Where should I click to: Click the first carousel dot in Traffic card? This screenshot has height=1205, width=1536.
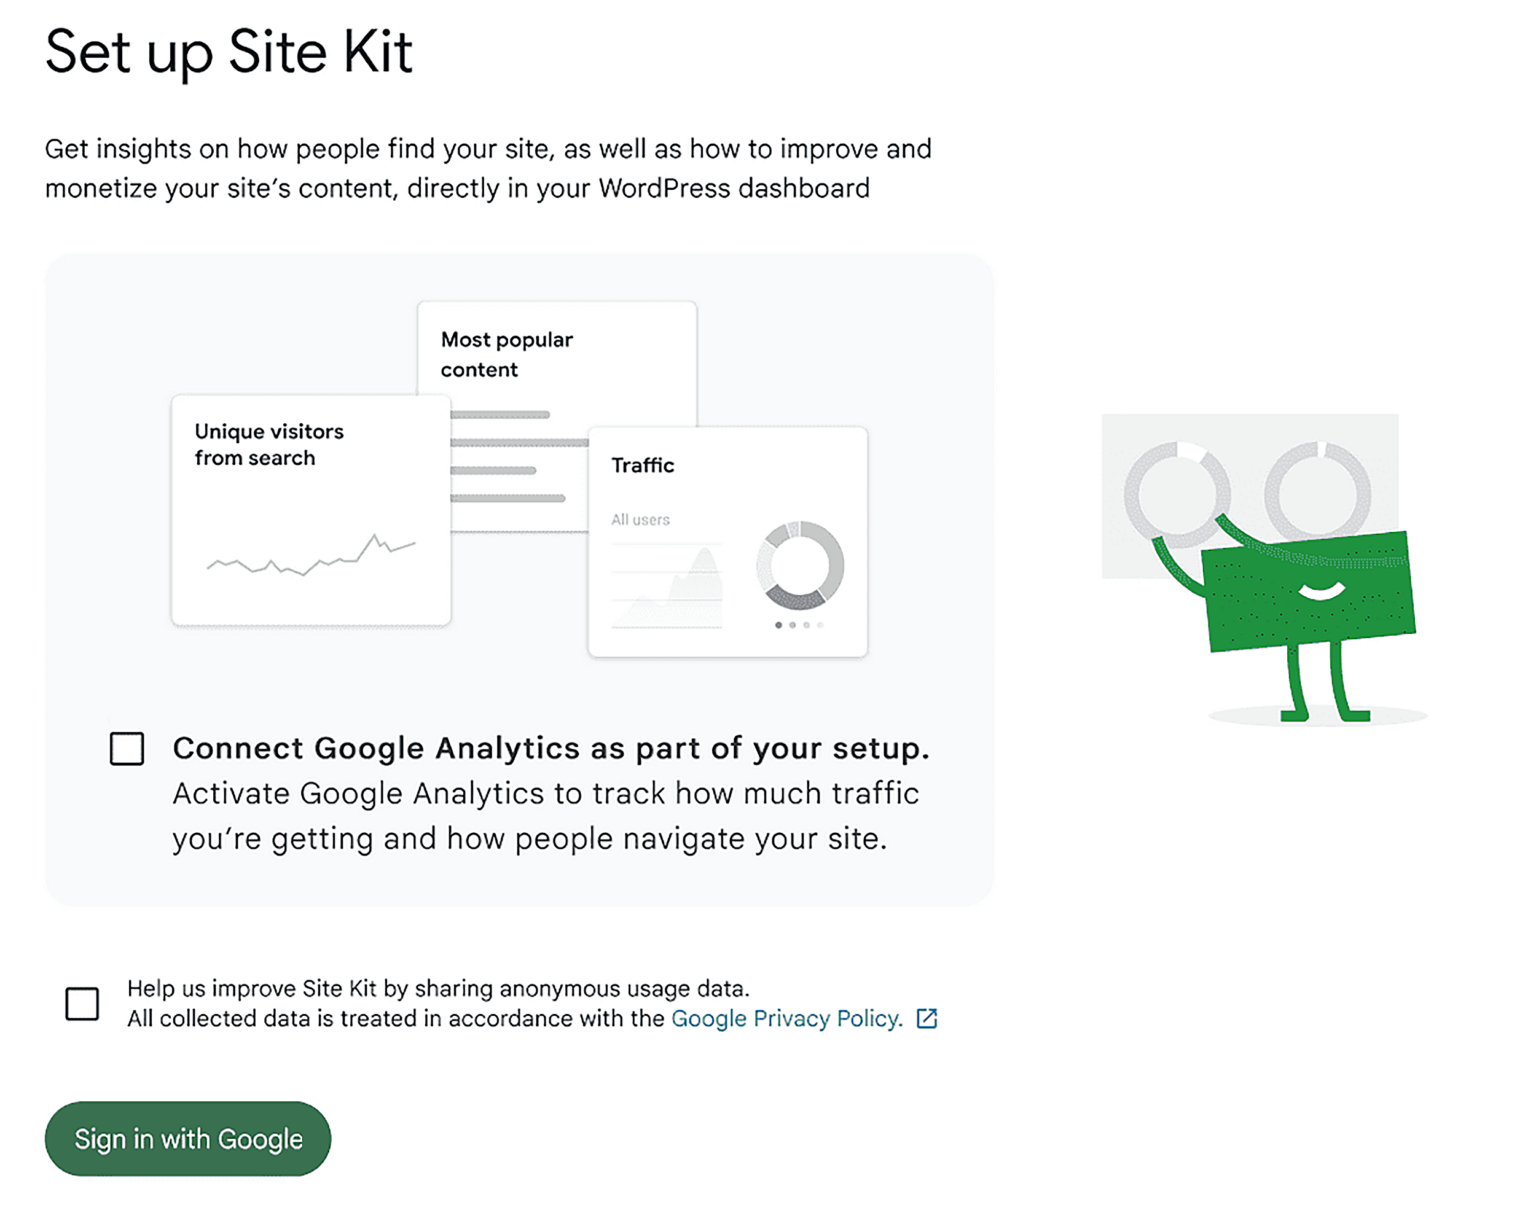click(779, 624)
